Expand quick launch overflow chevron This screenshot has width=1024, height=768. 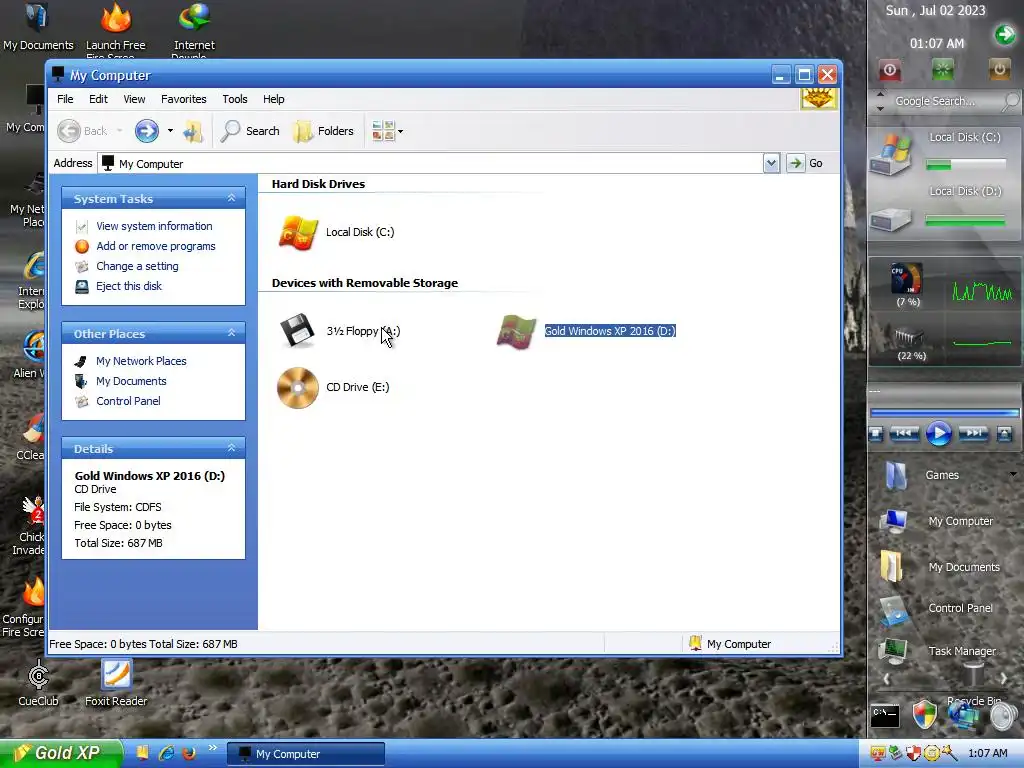point(212,748)
